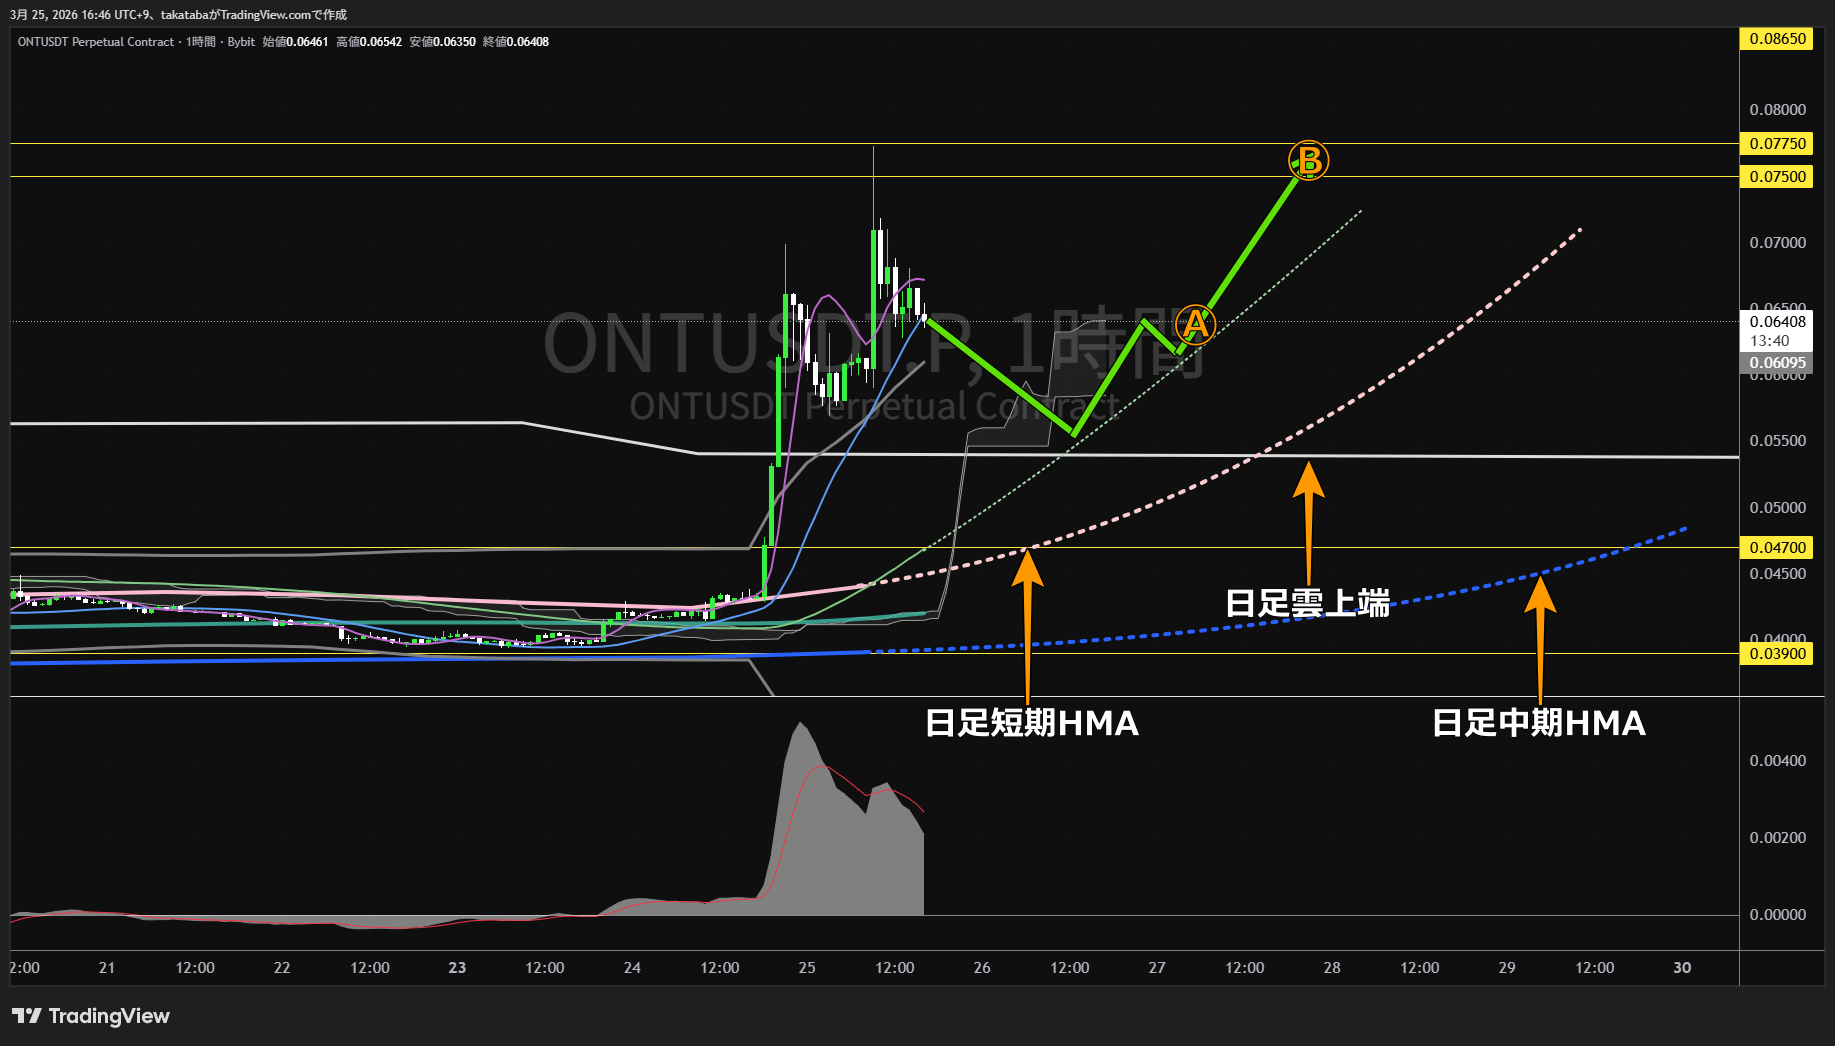Click the 0.00400 indicator scale value
This screenshot has width=1835, height=1046.
click(1777, 761)
